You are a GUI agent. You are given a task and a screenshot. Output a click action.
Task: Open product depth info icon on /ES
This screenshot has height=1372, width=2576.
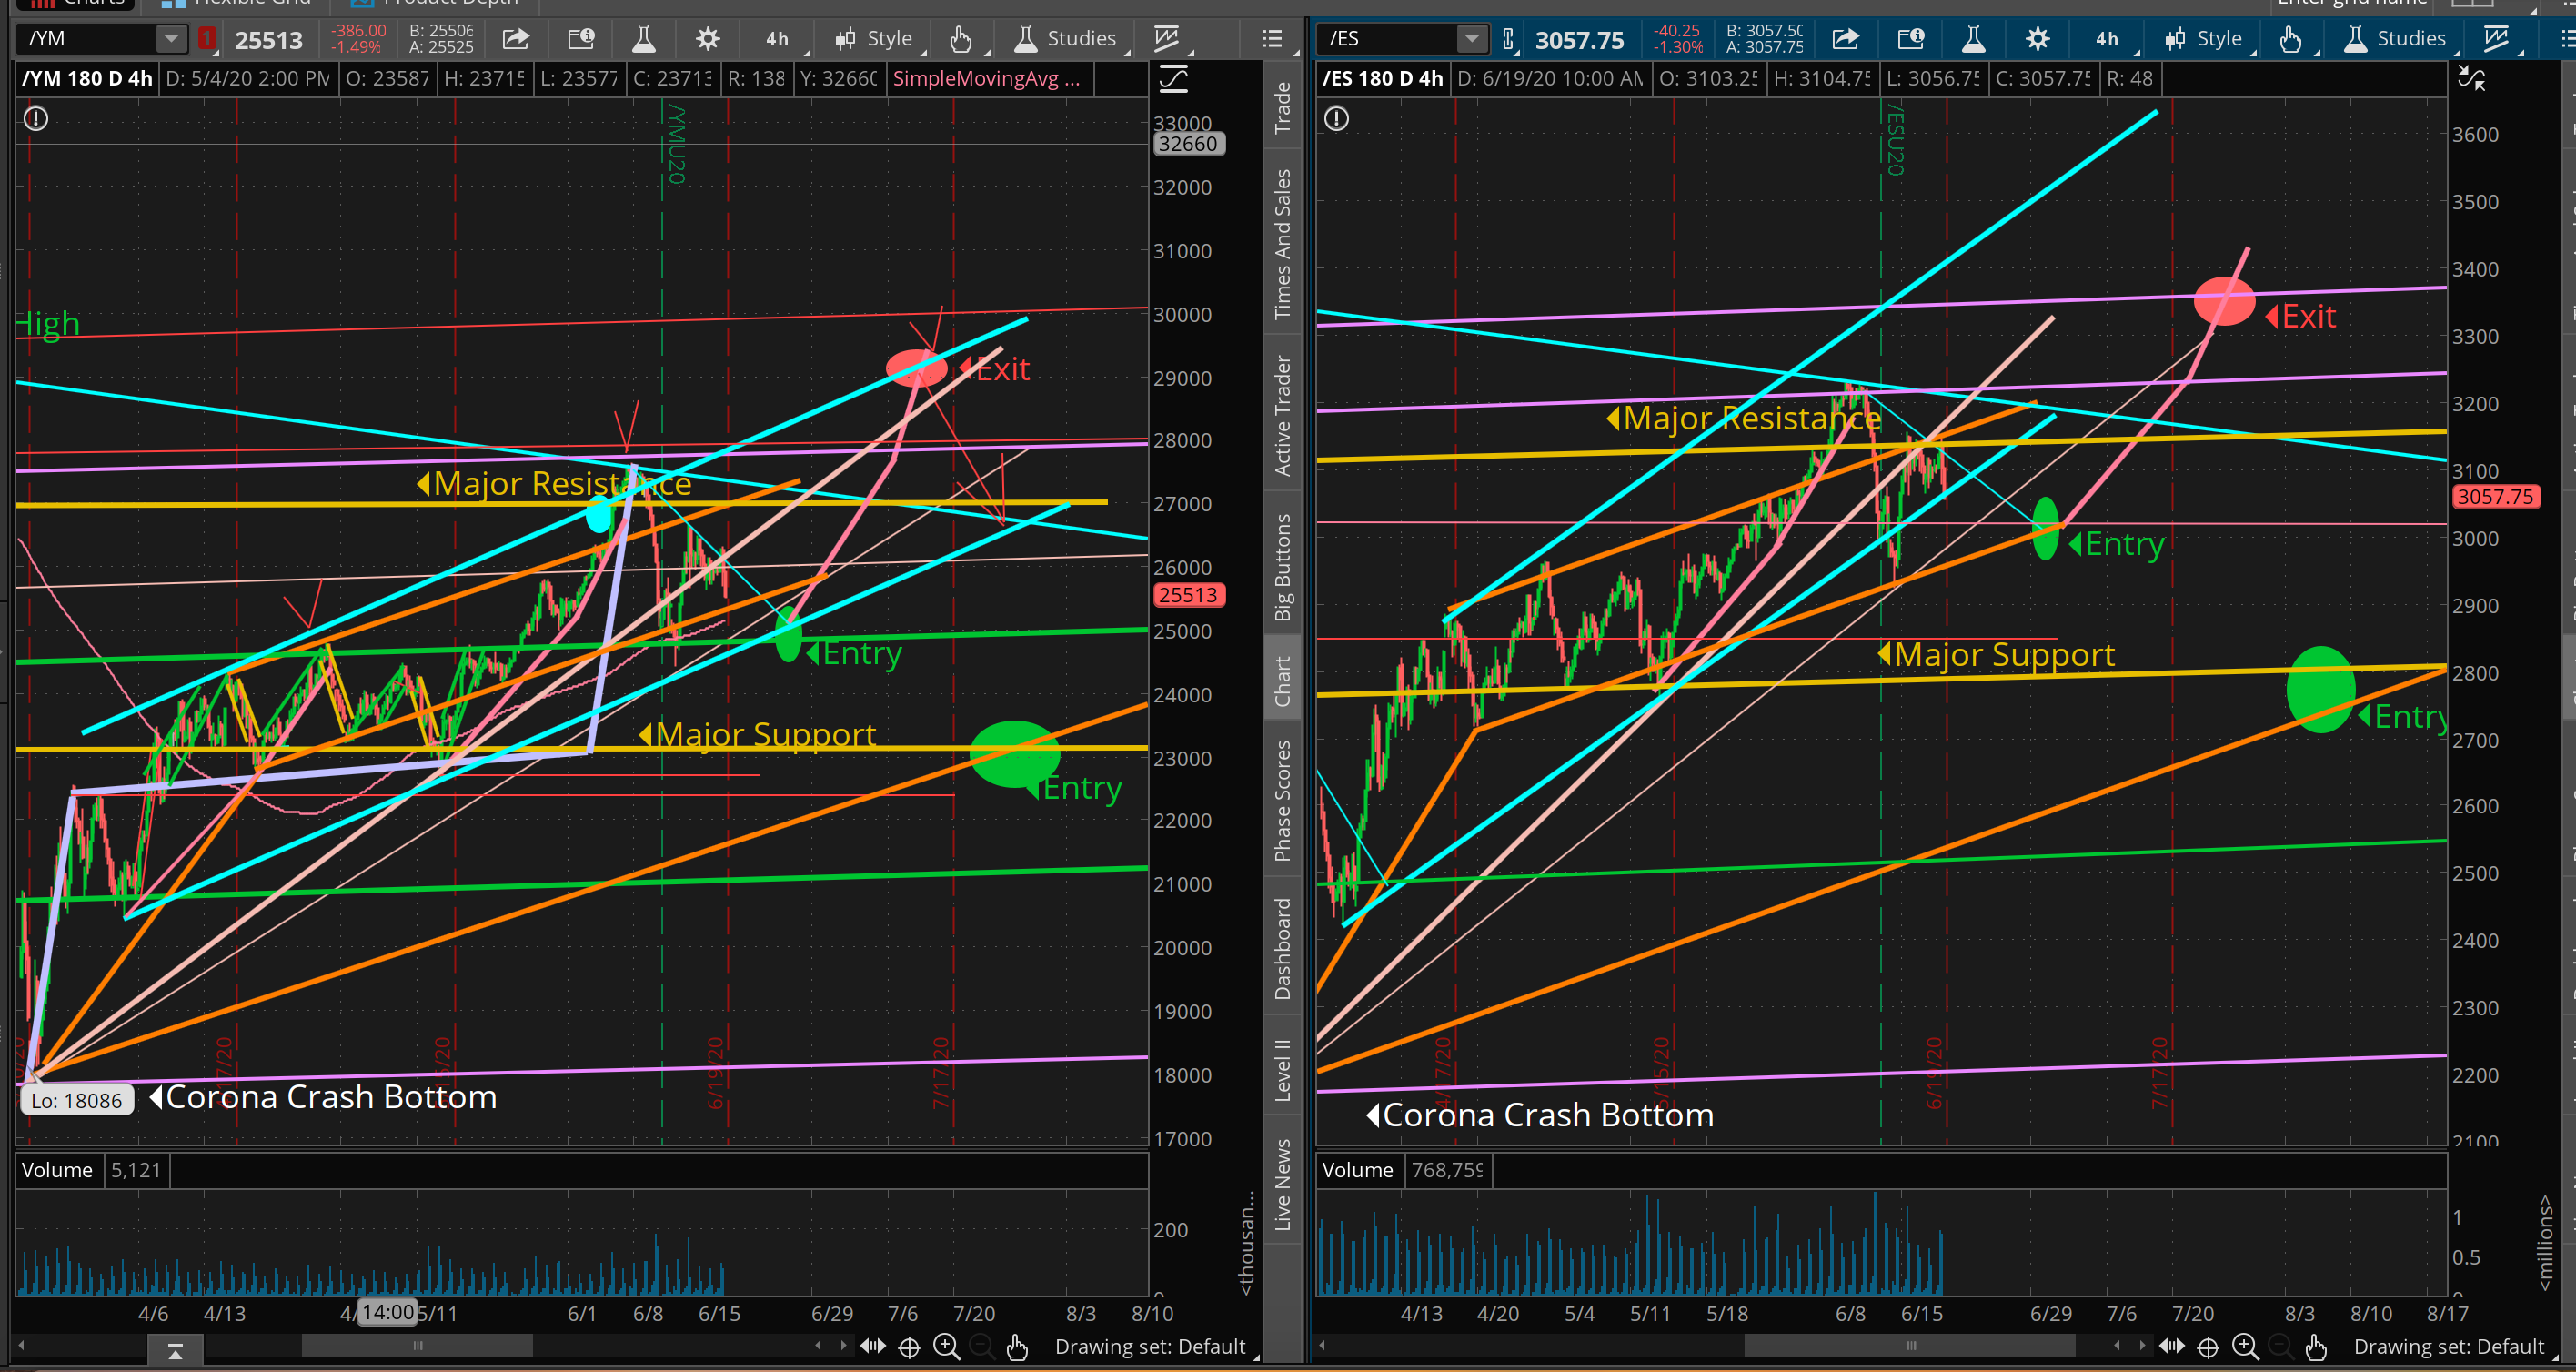1910,39
